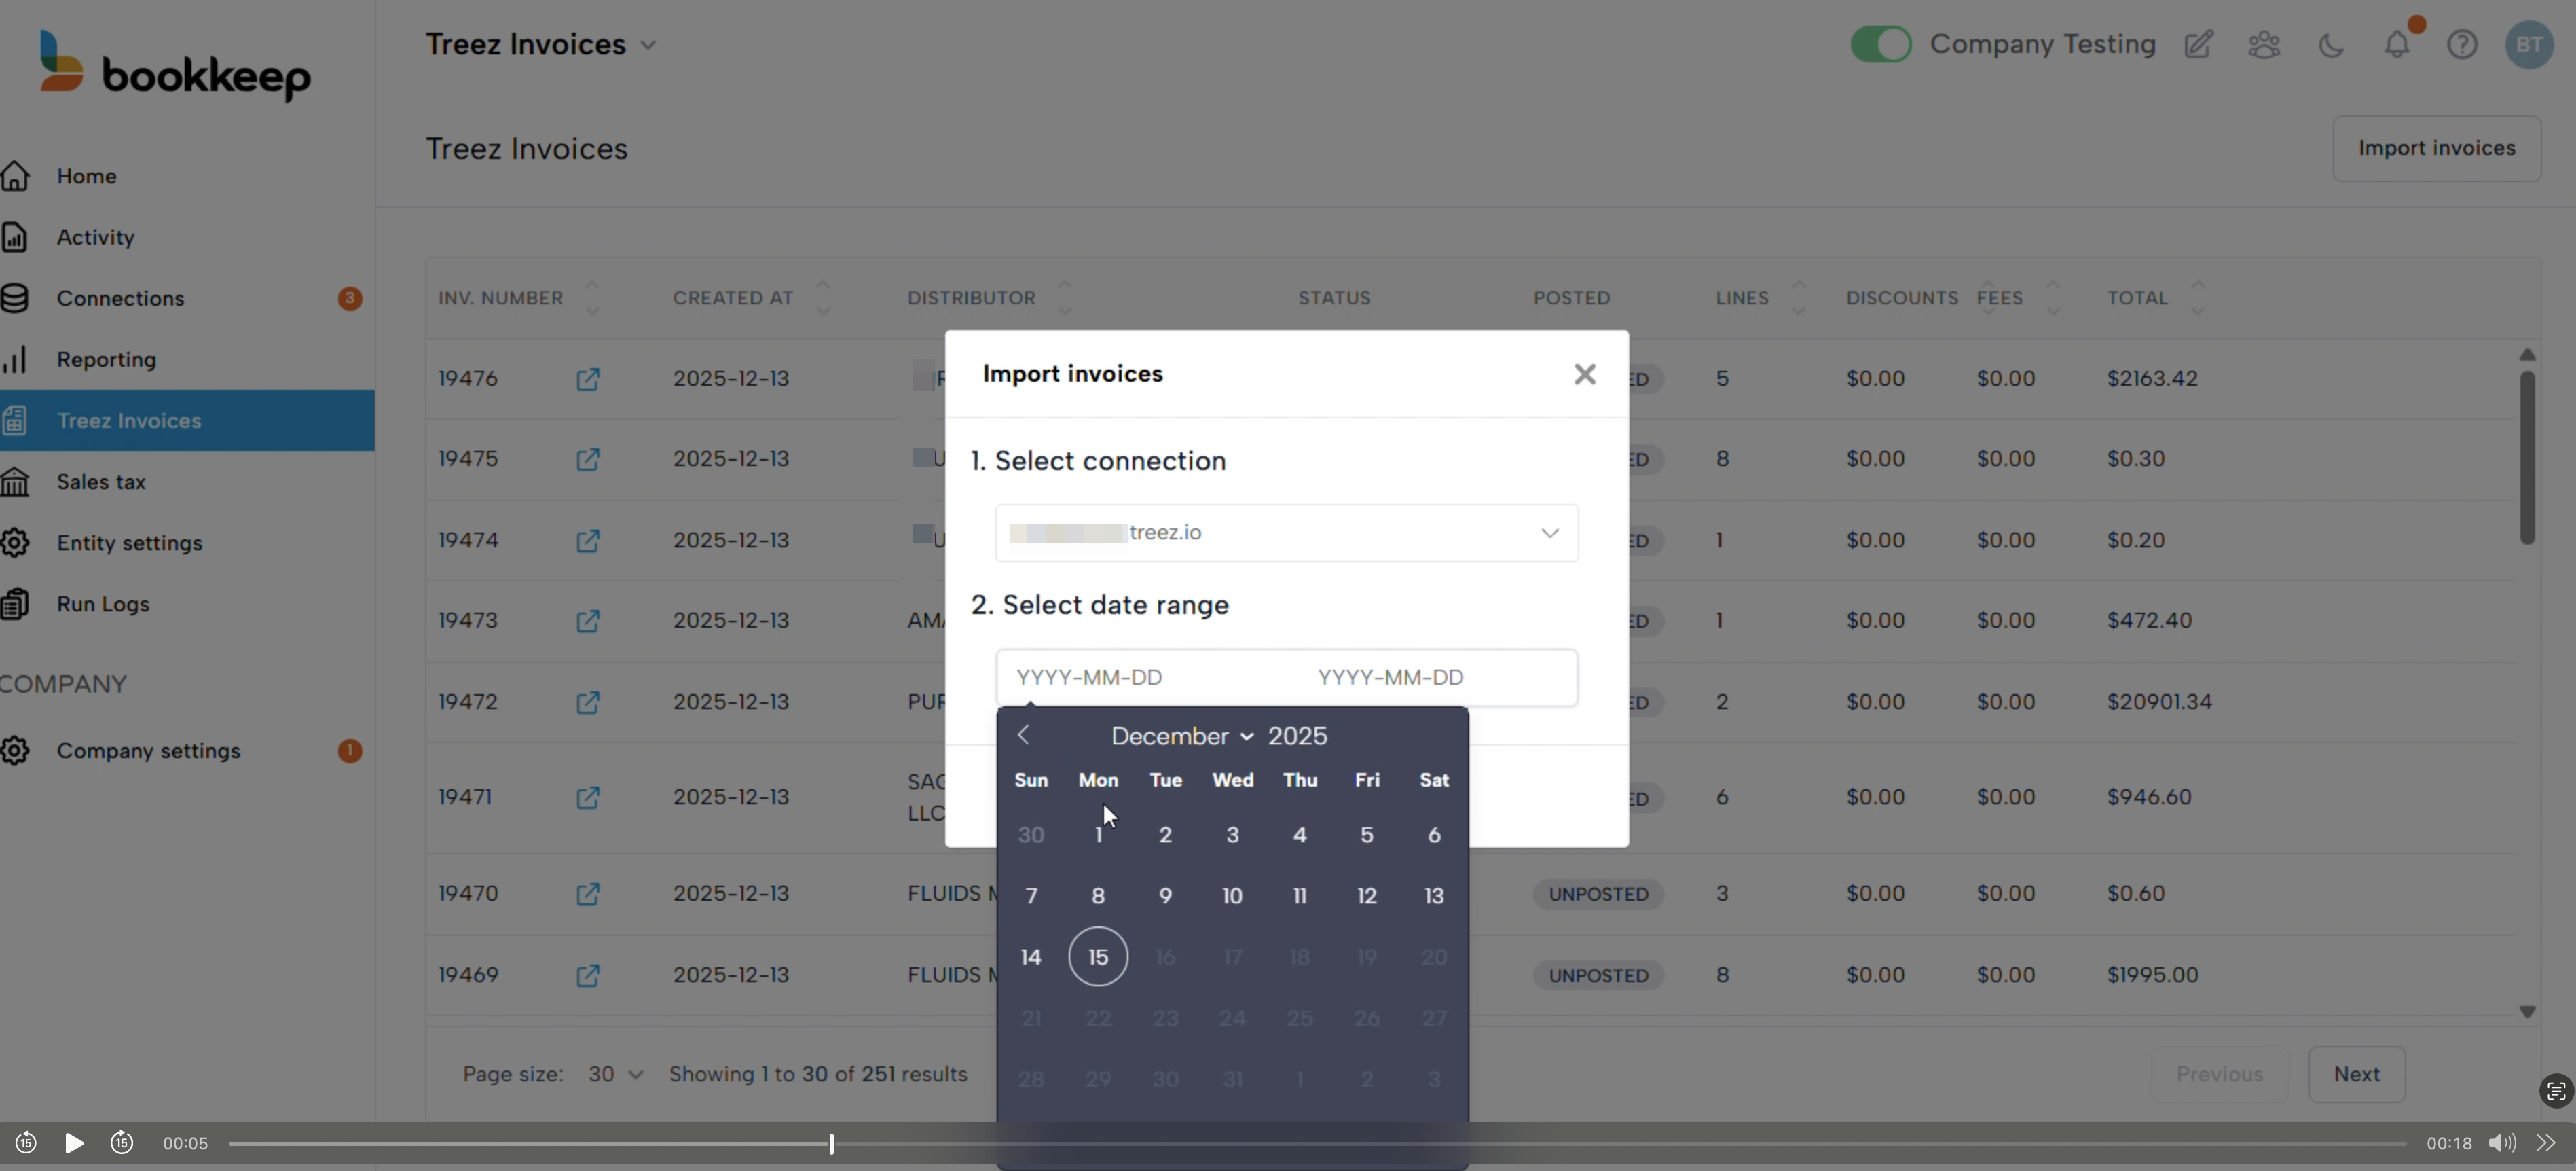Open help via the question mark icon
The image size is (2576, 1171).
coord(2463,44)
